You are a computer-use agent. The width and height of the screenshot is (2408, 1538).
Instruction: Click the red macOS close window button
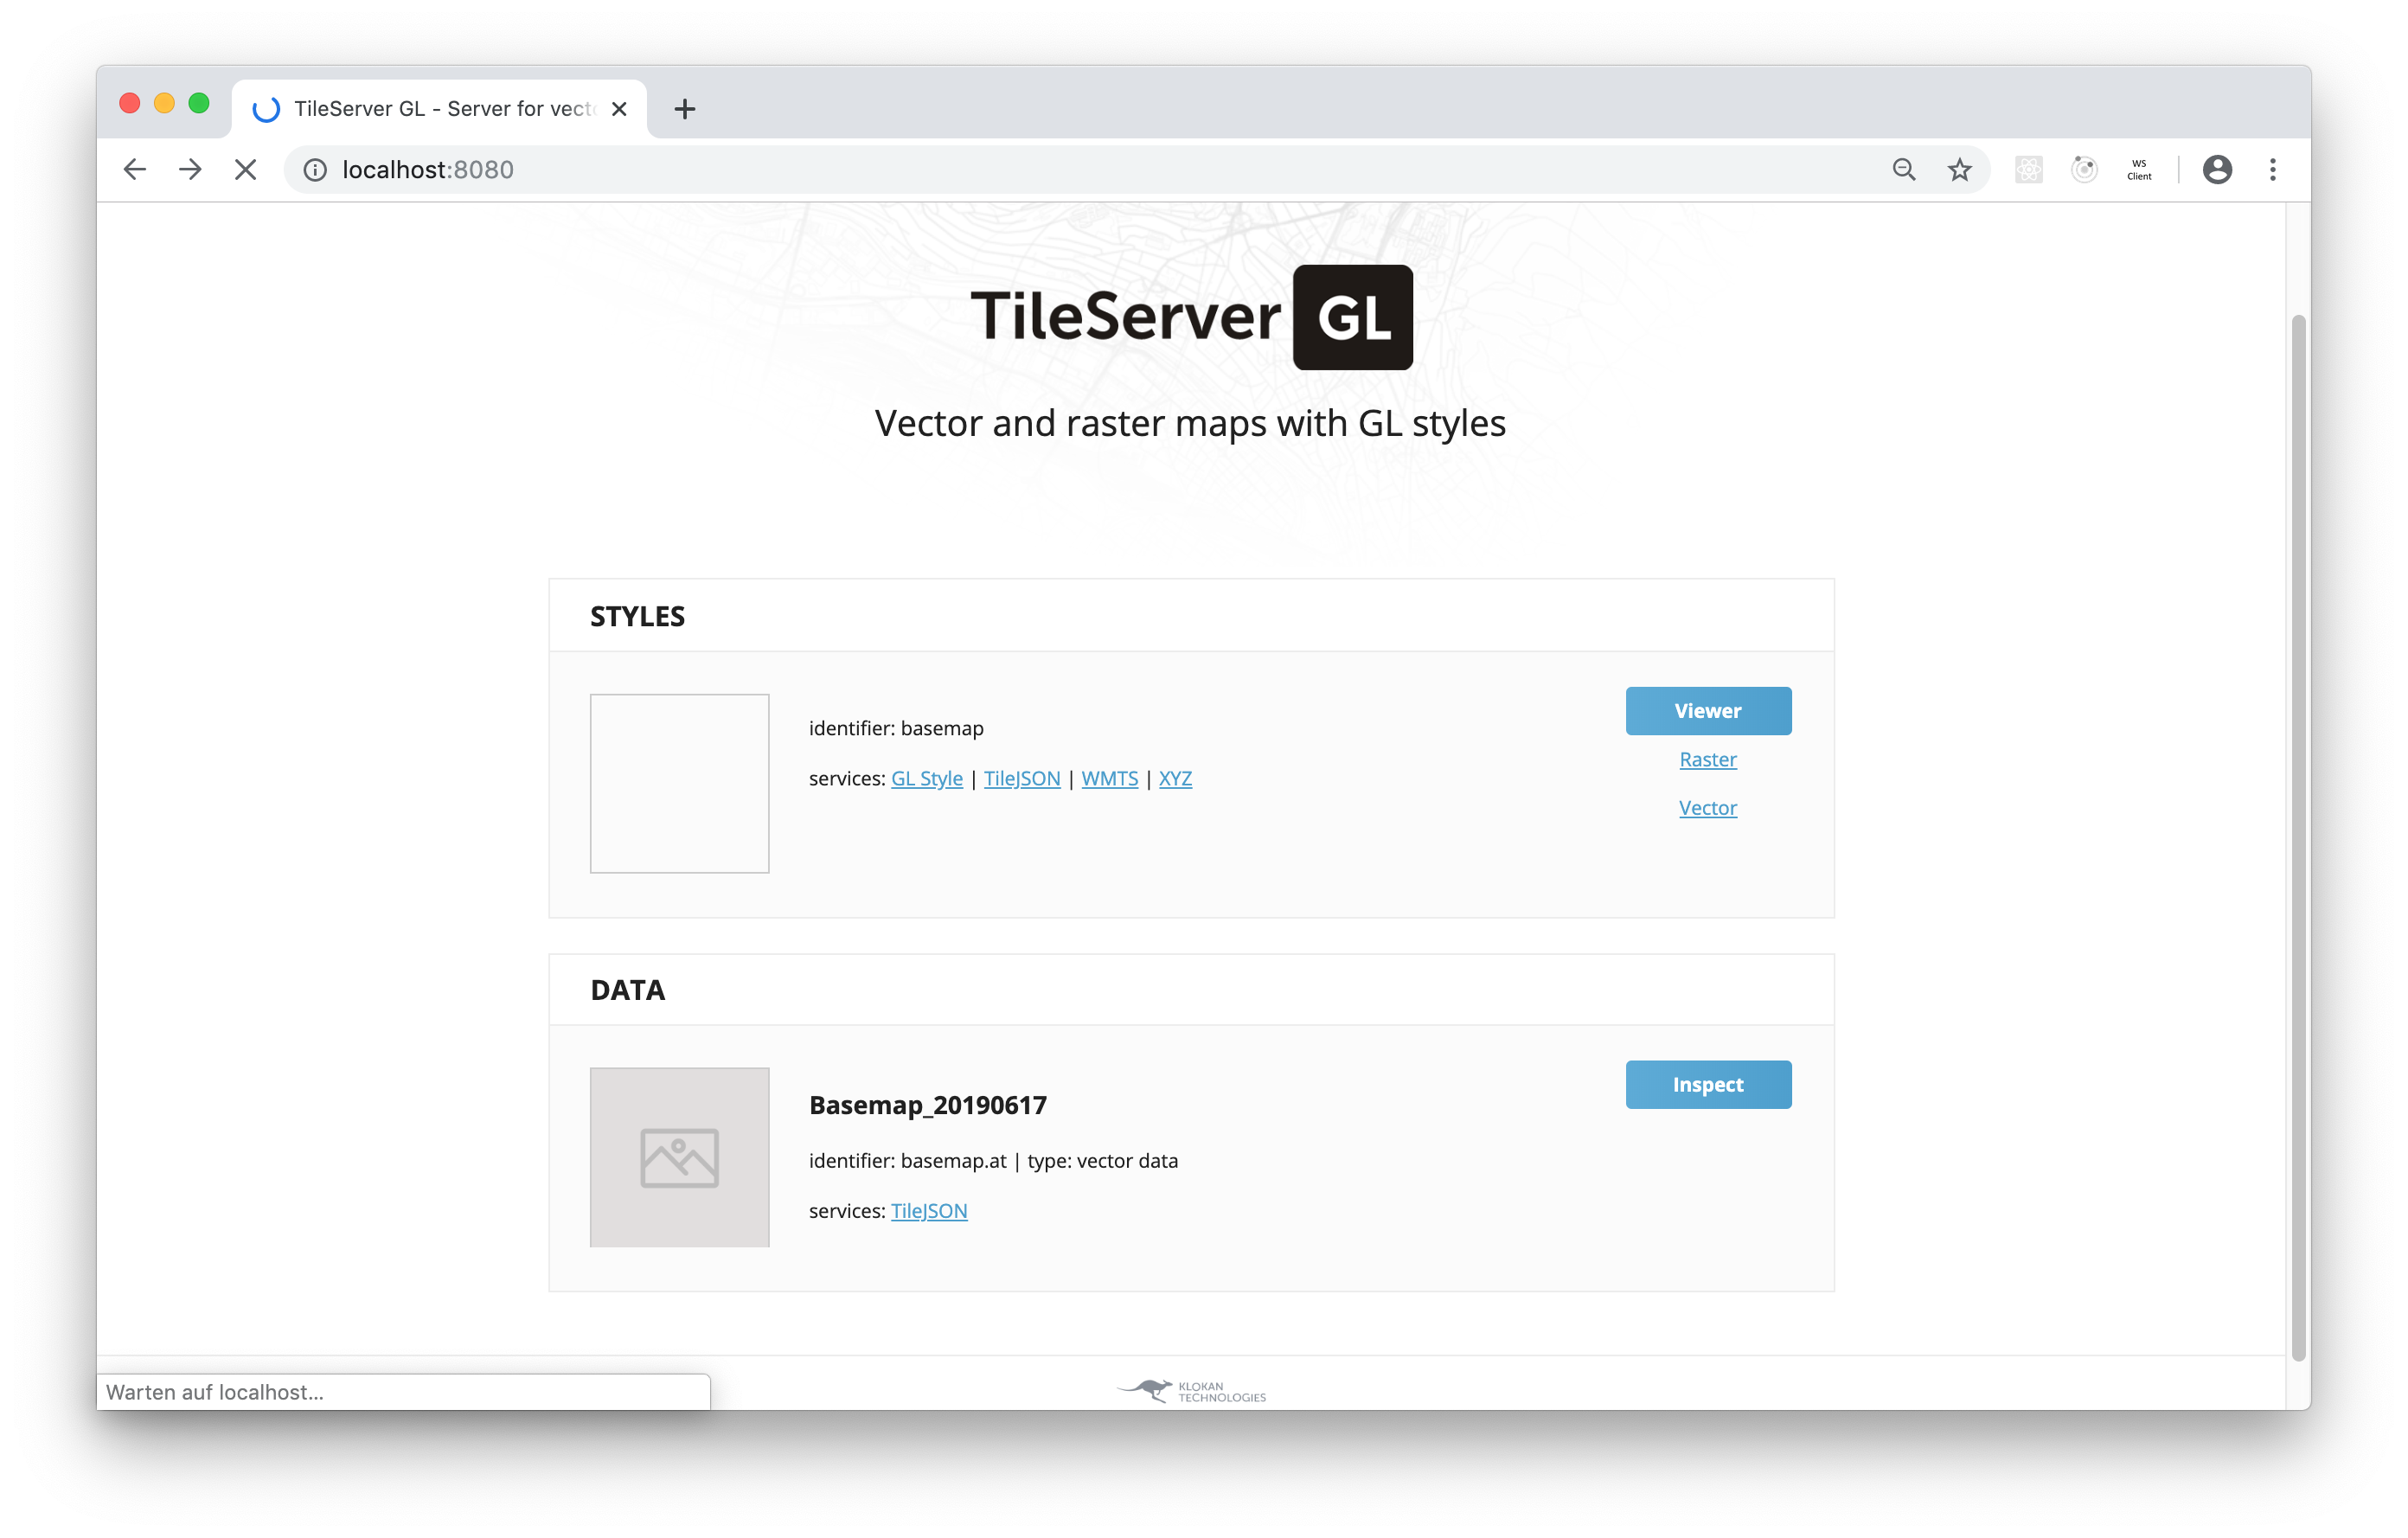tap(130, 104)
